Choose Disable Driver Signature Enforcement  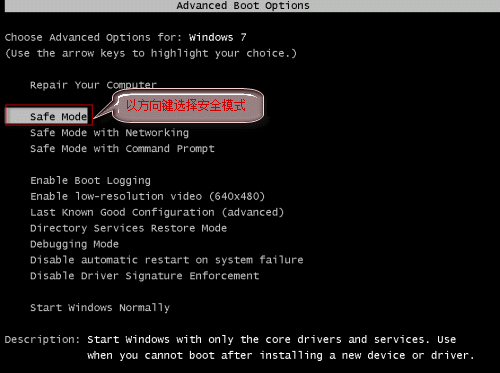144,276
